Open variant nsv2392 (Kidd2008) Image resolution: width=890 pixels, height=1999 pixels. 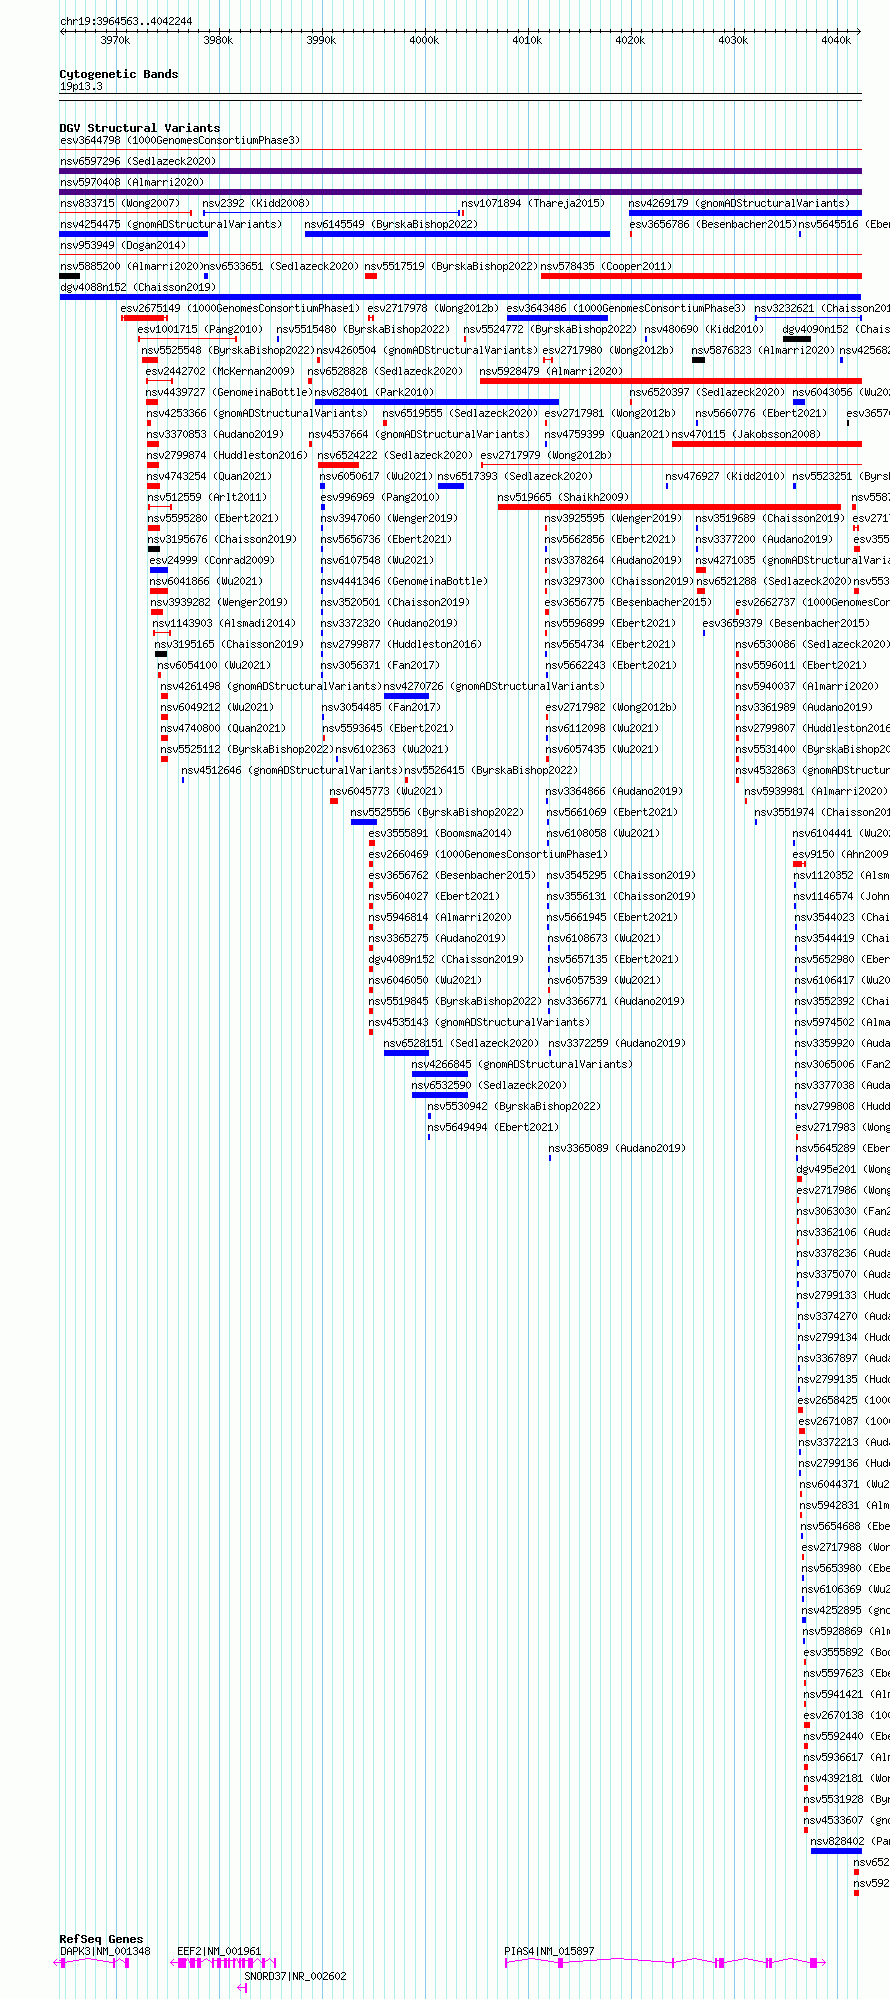click(x=256, y=203)
